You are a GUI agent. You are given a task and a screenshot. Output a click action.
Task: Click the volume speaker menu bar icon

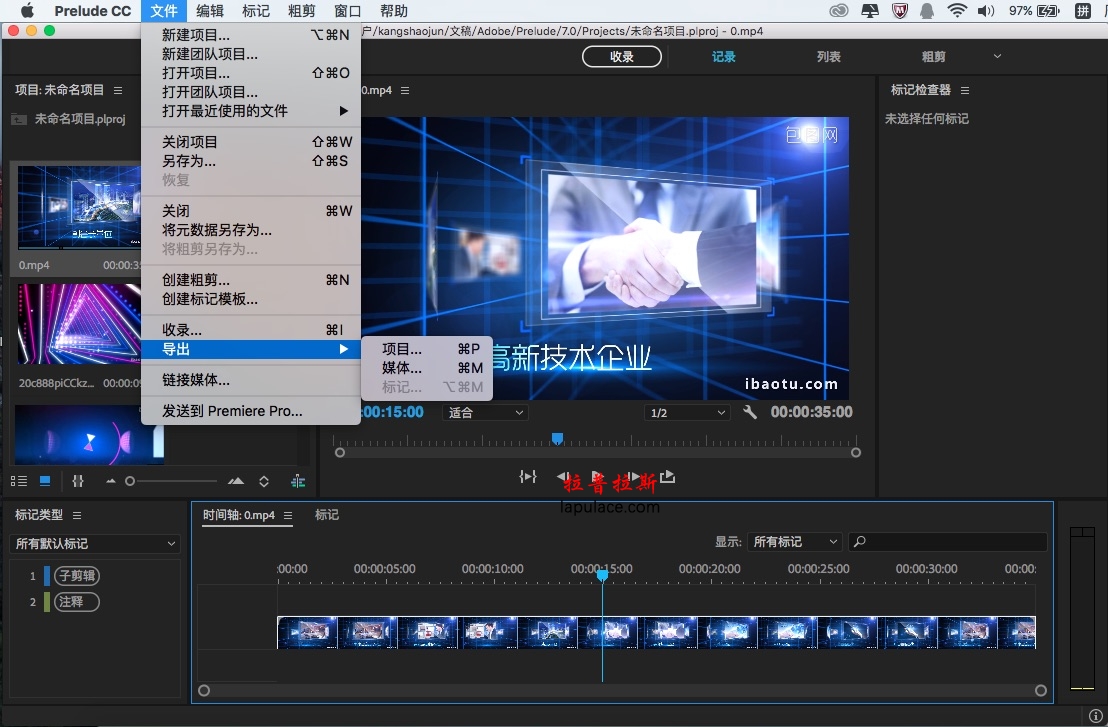pos(986,11)
